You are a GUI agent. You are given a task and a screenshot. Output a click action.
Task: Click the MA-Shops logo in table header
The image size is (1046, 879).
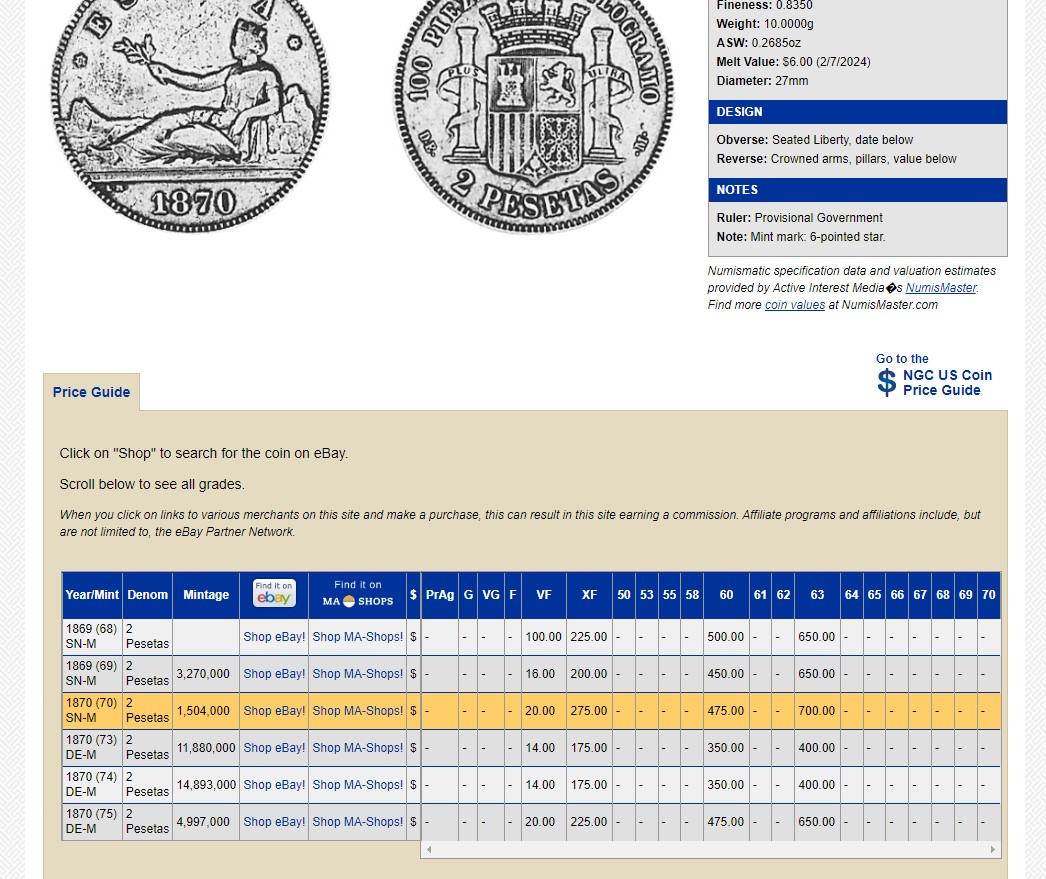click(357, 601)
